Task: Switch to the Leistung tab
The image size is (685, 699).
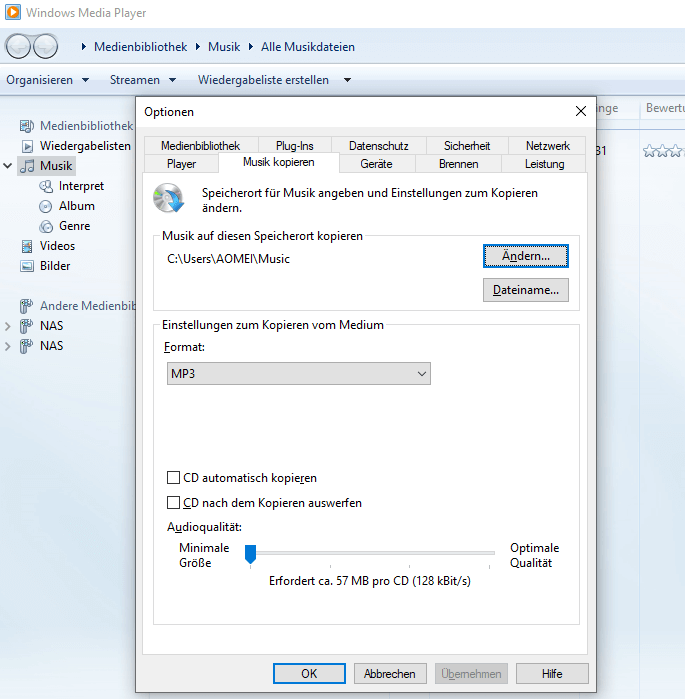Action: coord(544,164)
